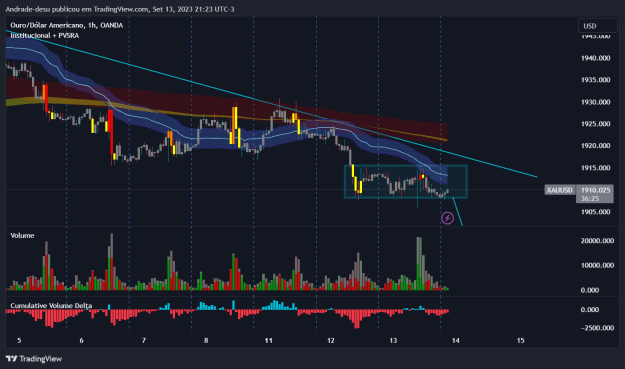Click date 7 on time axis
625x369 pixels.
(144, 341)
